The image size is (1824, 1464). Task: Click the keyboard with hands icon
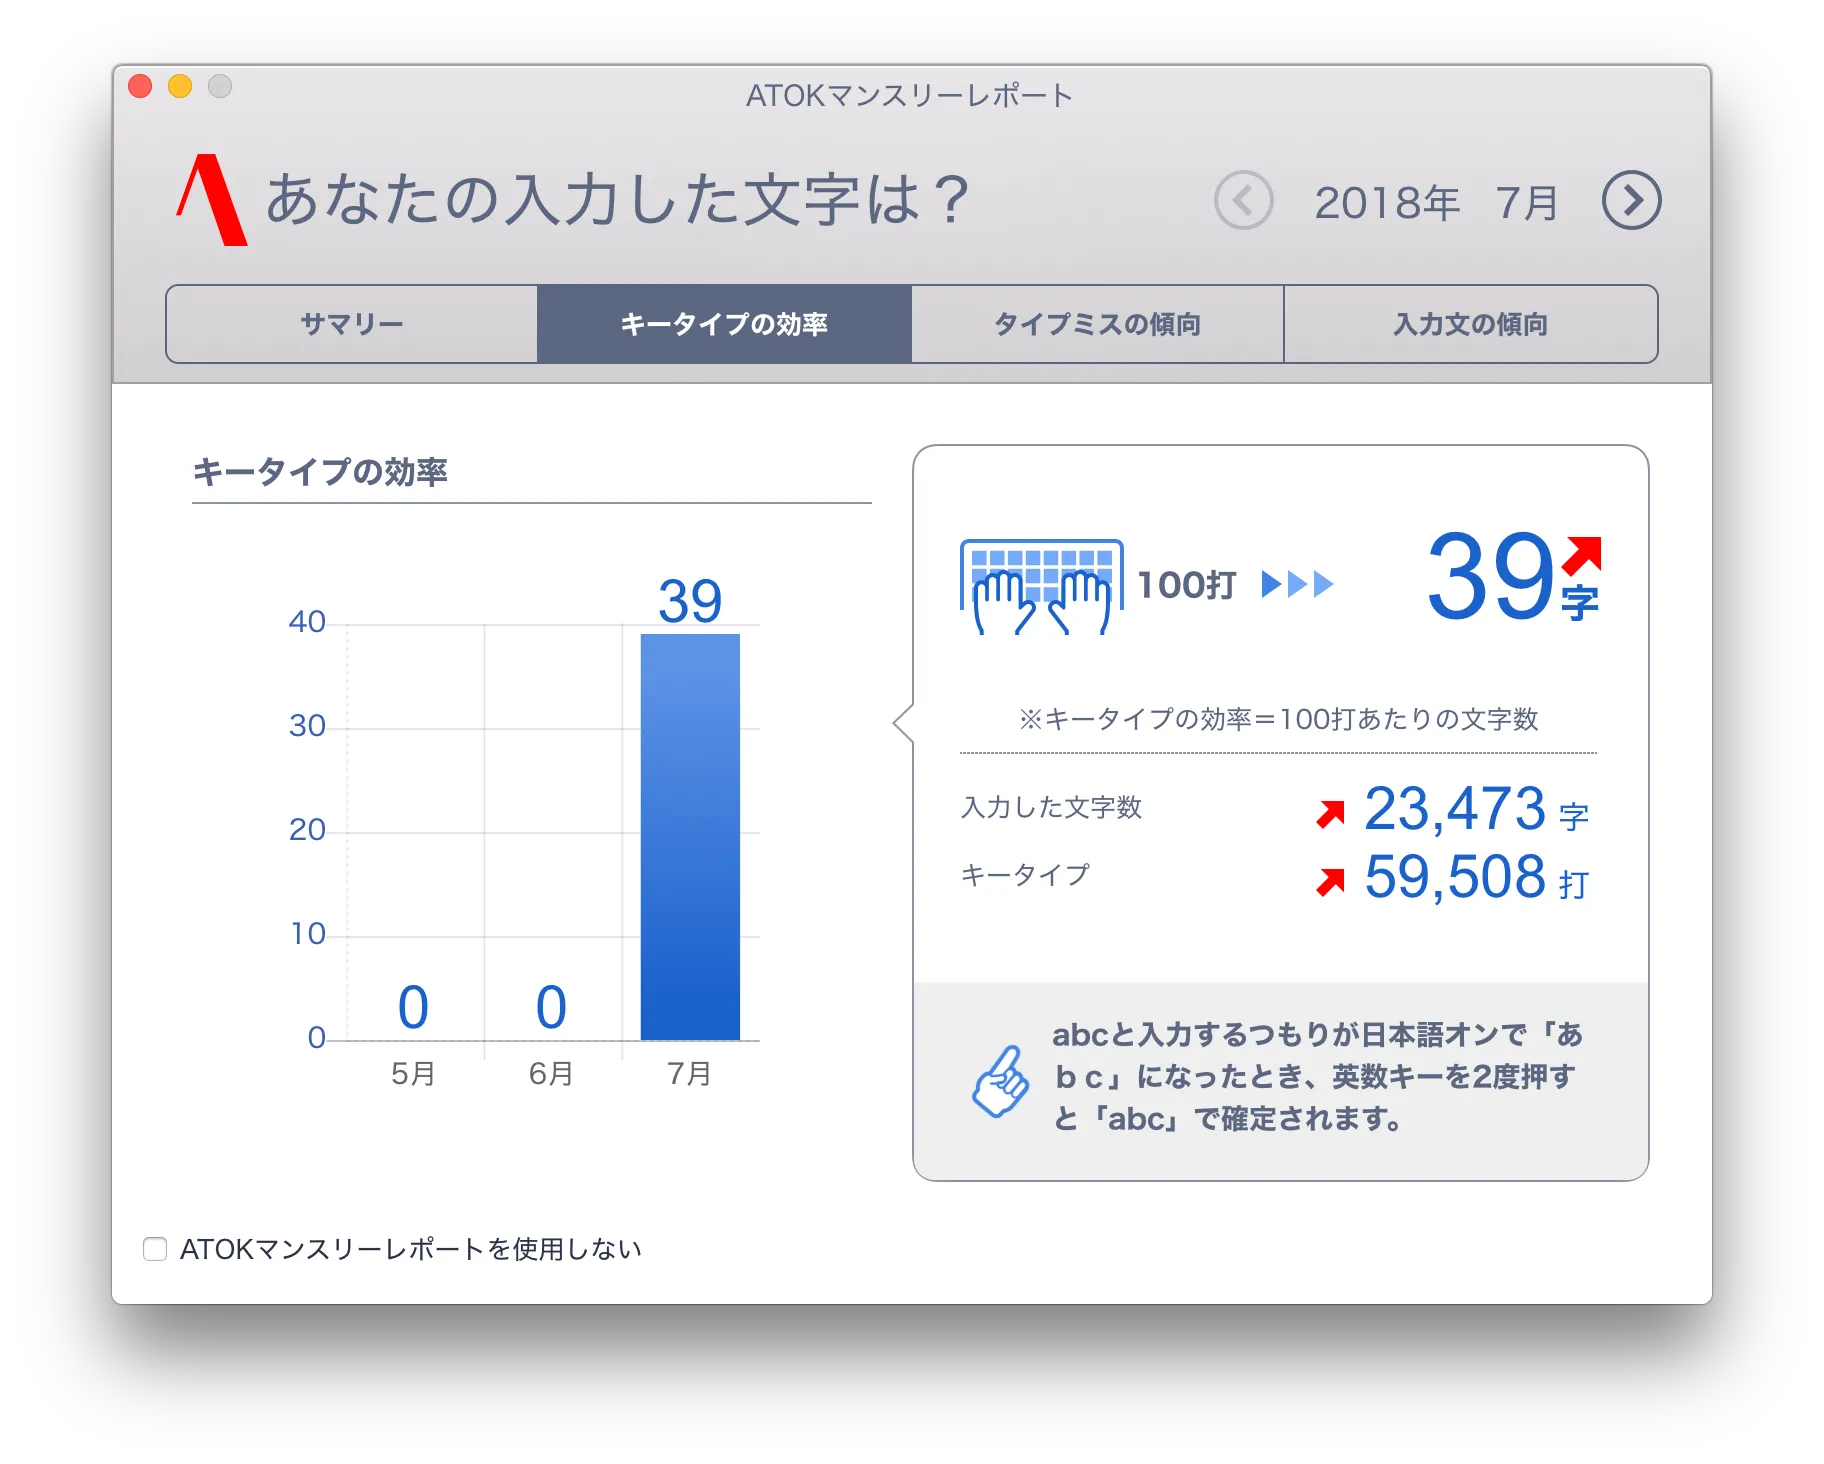(x=1041, y=586)
